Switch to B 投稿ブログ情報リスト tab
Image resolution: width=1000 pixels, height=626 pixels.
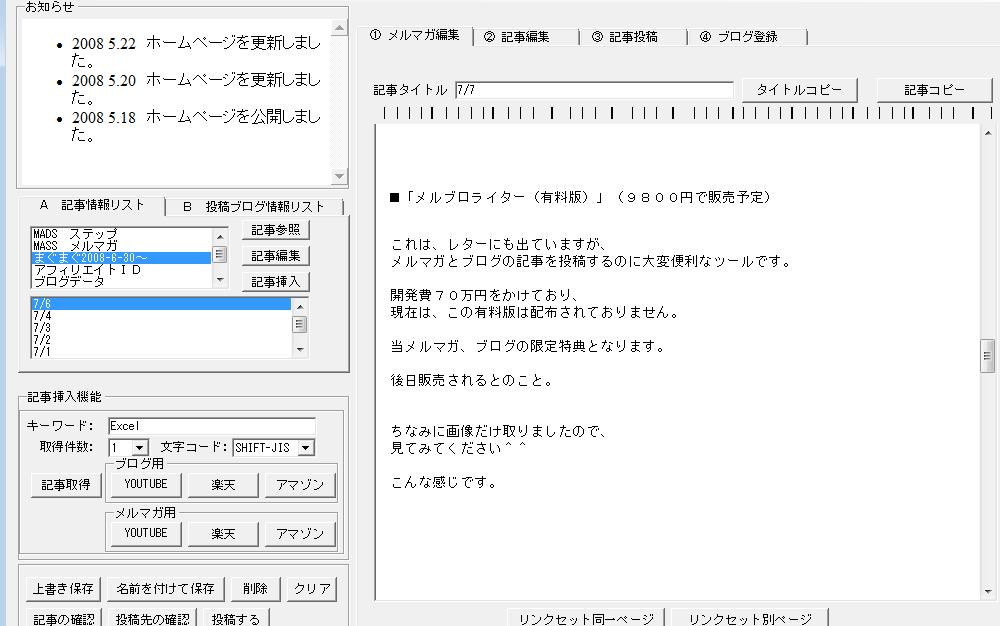[x=256, y=207]
